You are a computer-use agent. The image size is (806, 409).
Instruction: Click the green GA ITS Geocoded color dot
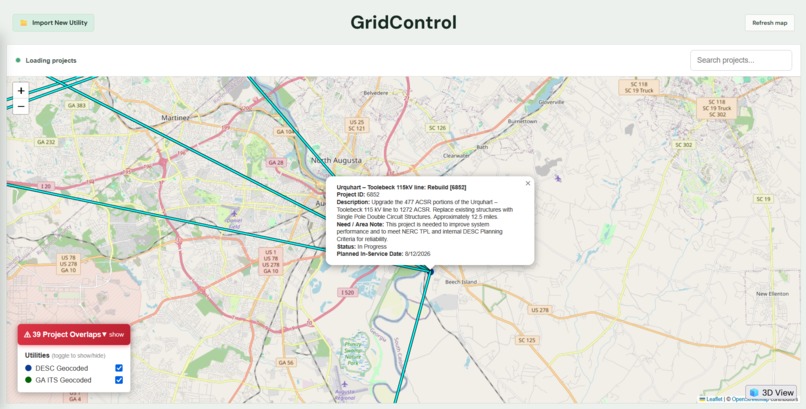pos(28,380)
